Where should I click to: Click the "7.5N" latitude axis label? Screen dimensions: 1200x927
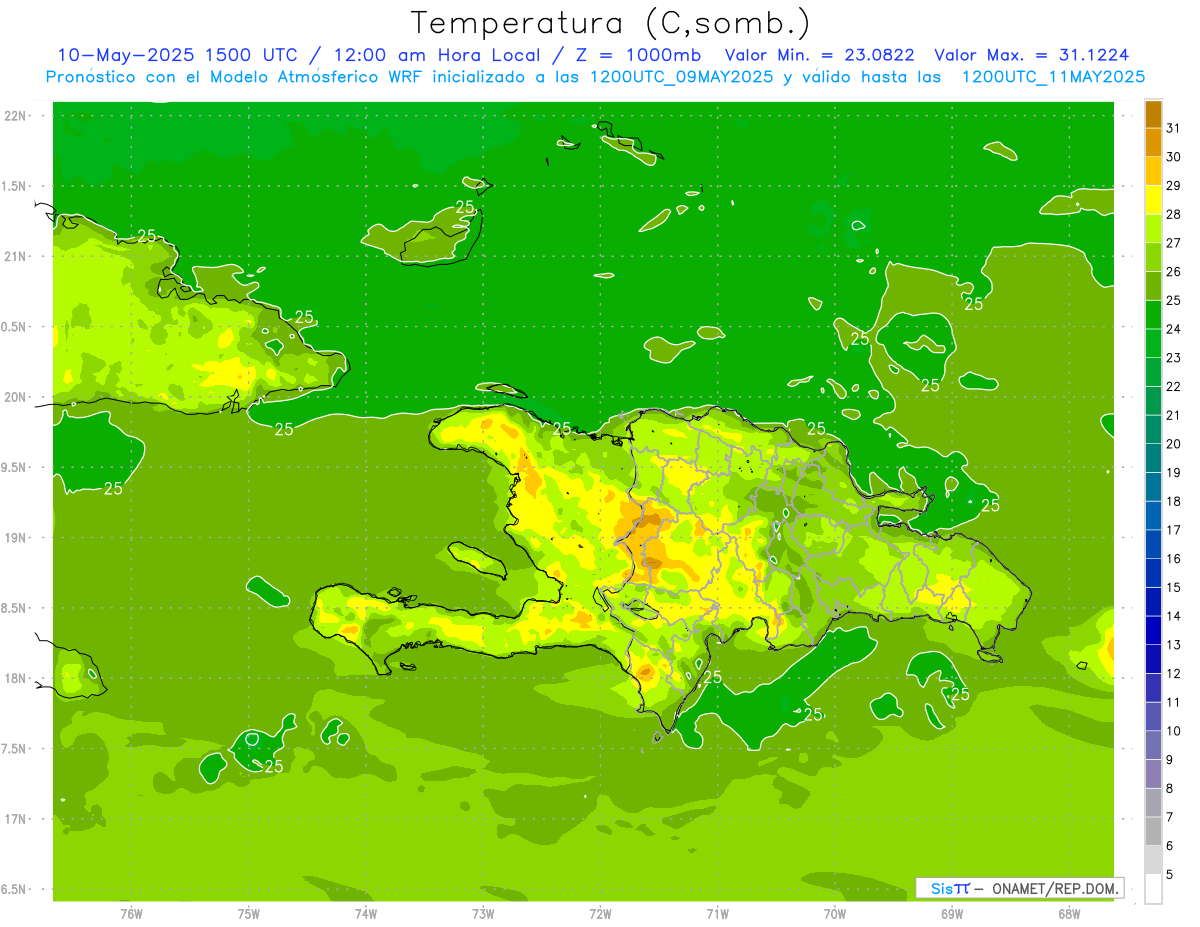(15, 749)
